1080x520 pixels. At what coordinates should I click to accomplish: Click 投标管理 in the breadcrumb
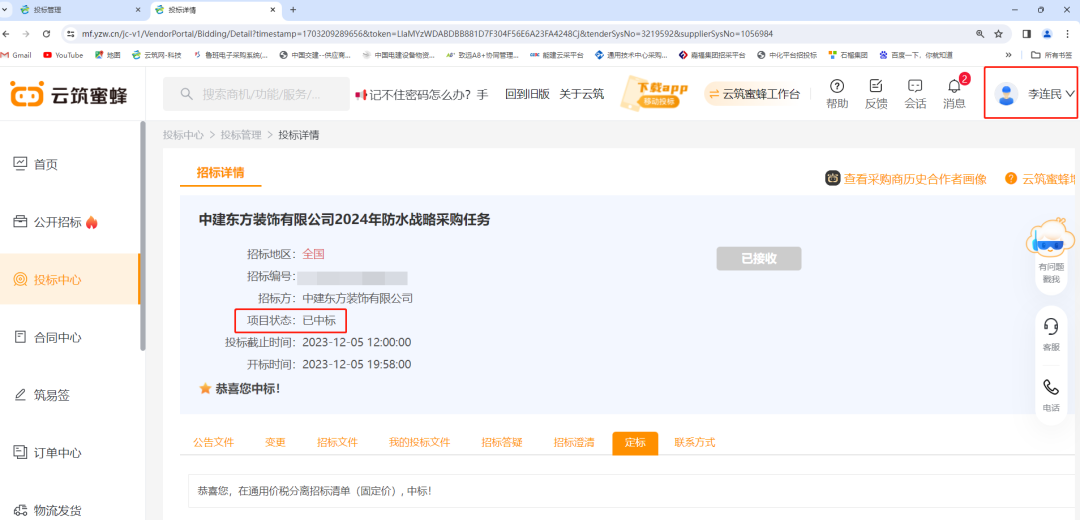click(x=241, y=135)
